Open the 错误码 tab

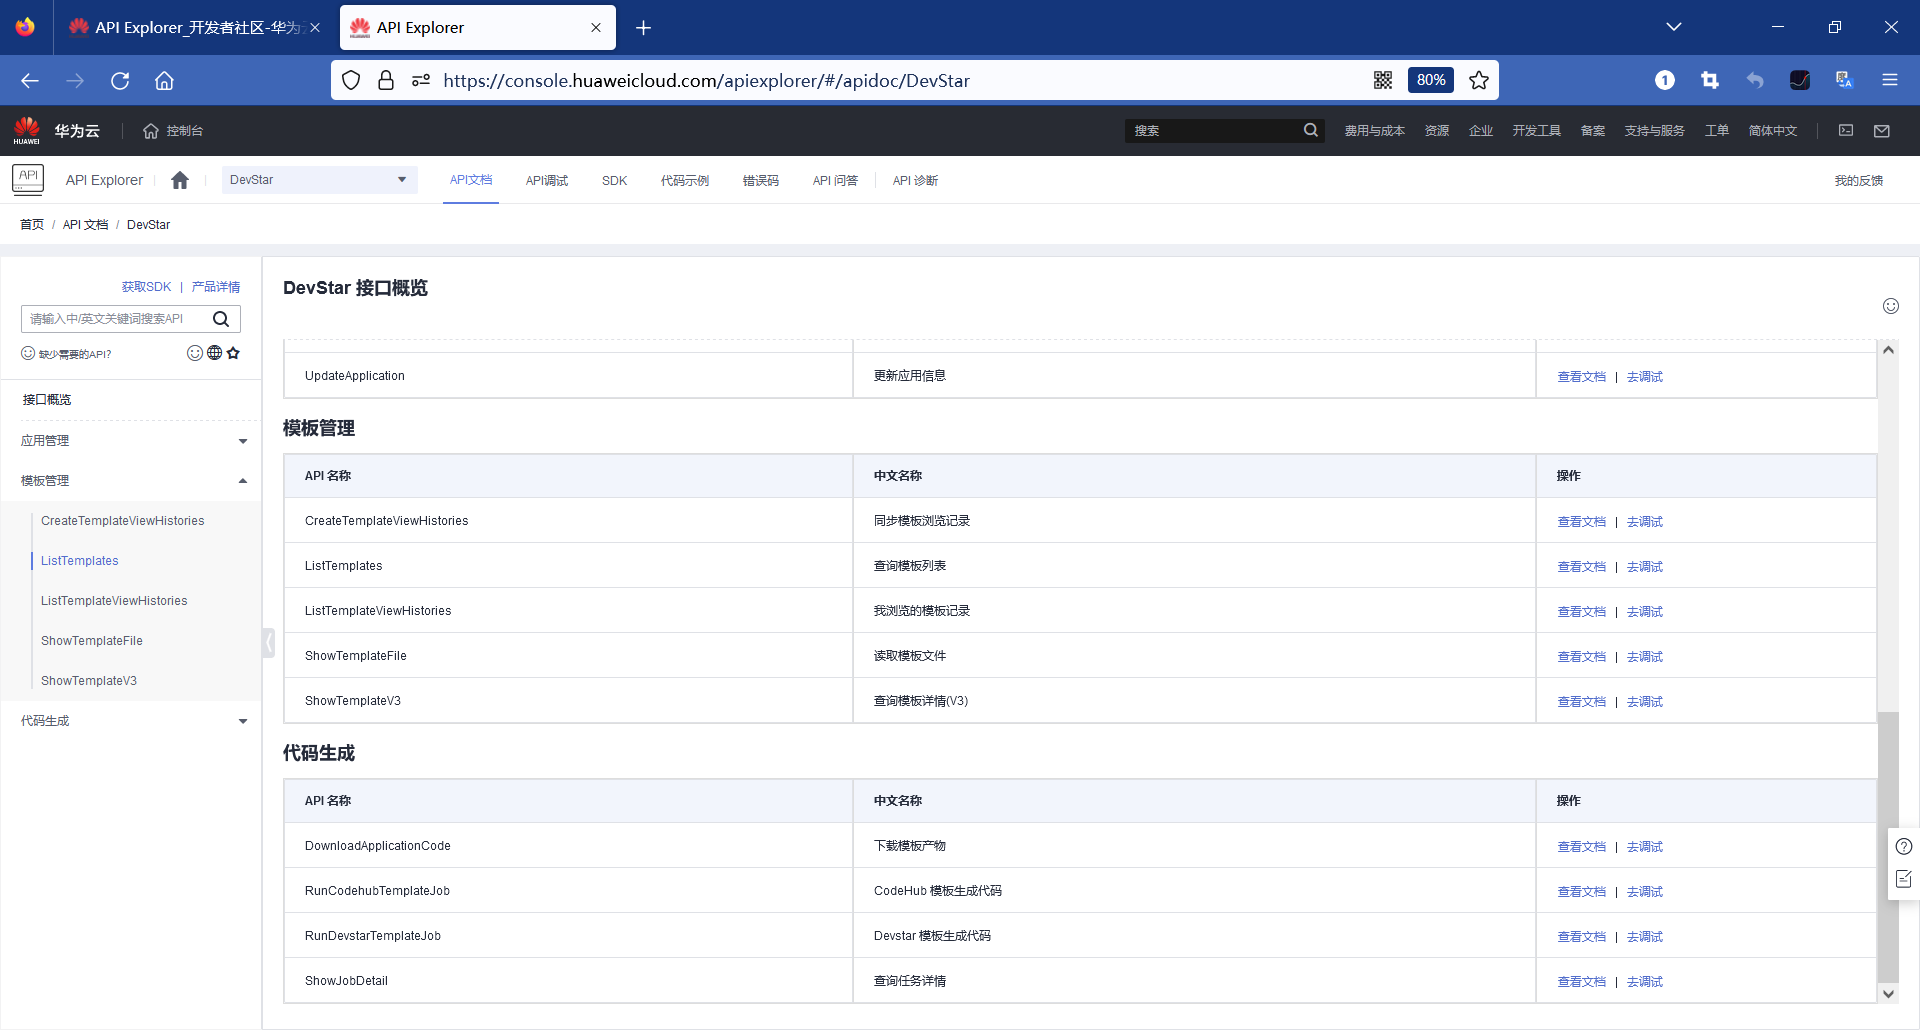pos(761,181)
